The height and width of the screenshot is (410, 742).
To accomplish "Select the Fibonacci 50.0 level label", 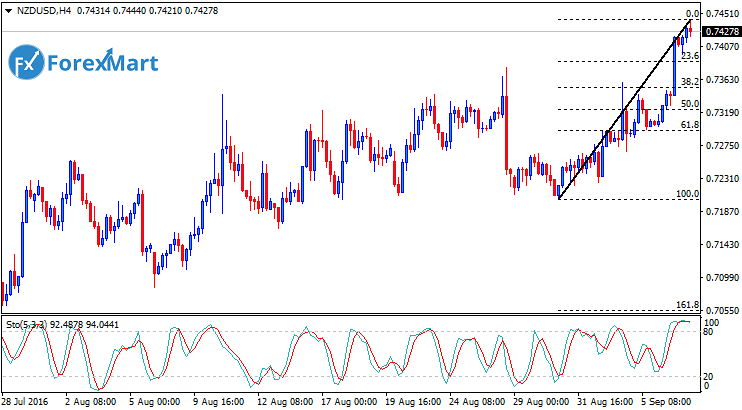I will (x=688, y=103).
